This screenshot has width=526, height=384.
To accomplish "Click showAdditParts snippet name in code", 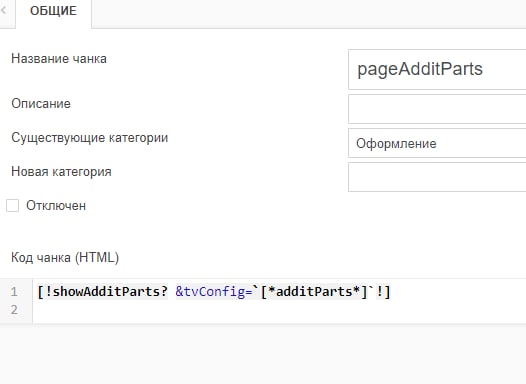I will pyautogui.click(x=106, y=291).
